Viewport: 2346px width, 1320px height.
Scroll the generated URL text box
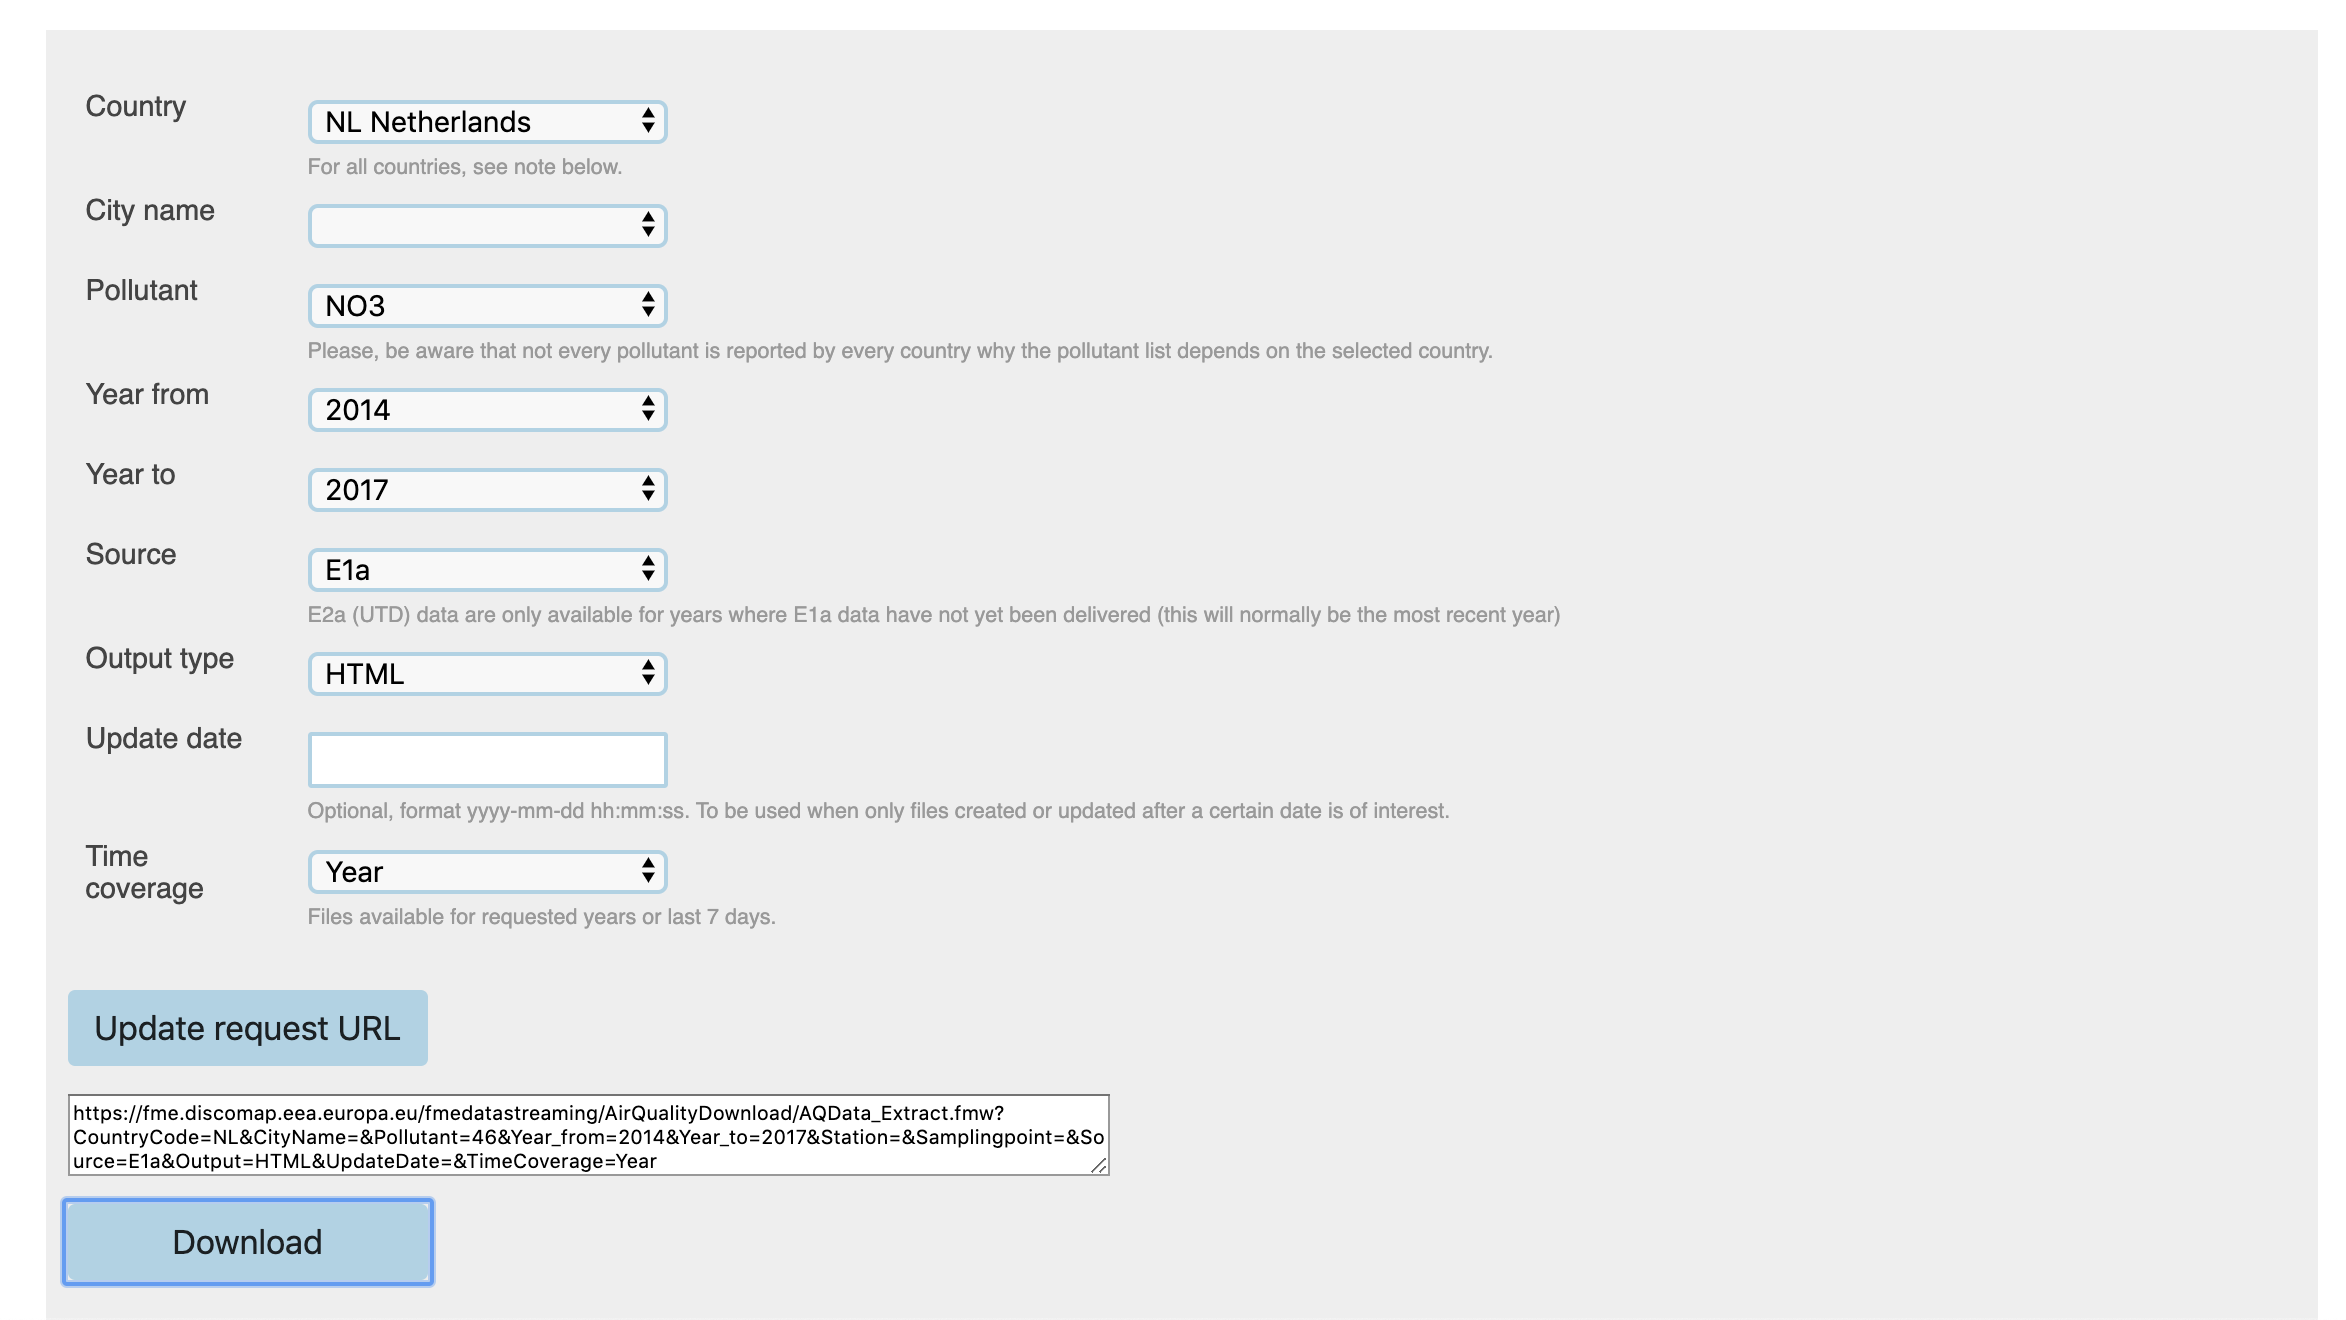click(x=588, y=1136)
